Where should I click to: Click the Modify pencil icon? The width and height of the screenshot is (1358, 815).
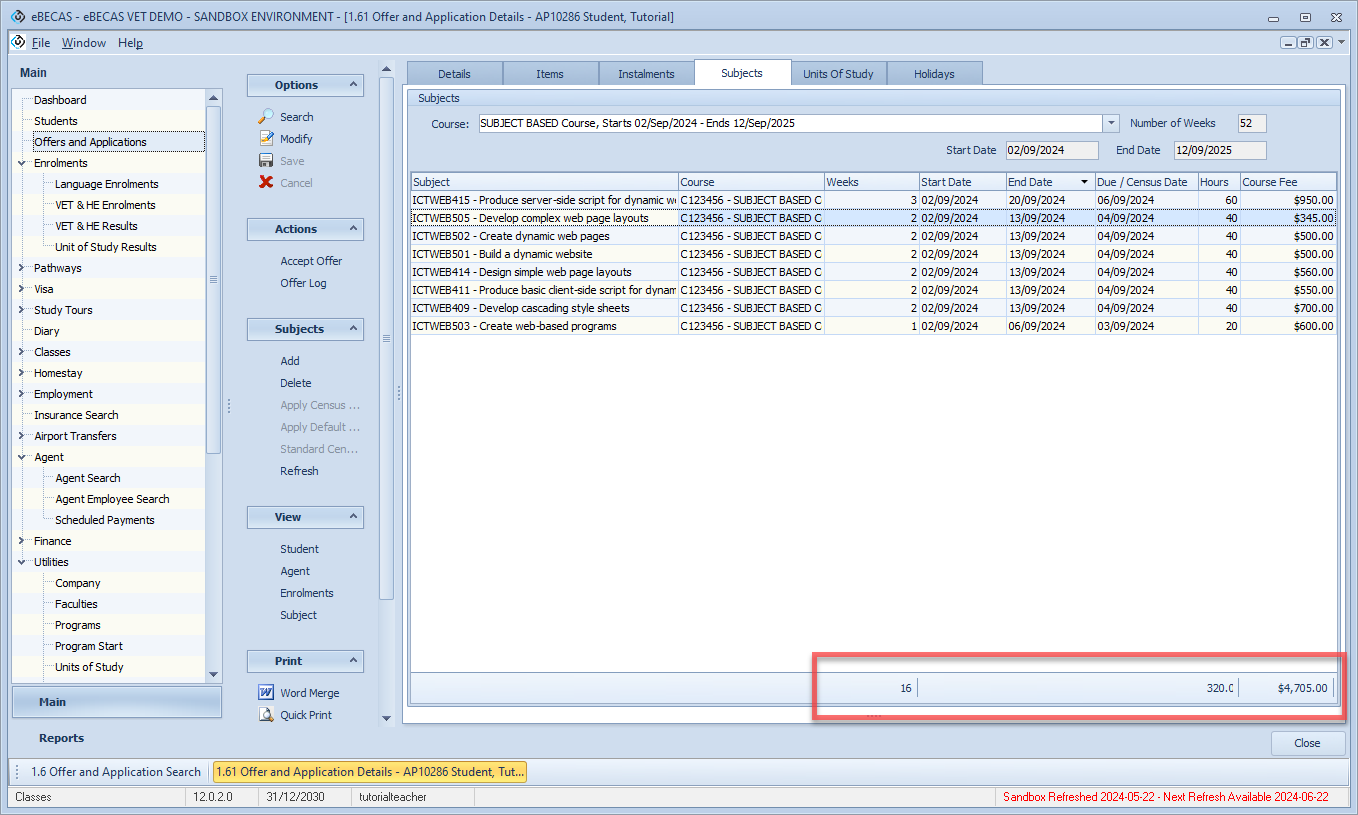[x=266, y=139]
